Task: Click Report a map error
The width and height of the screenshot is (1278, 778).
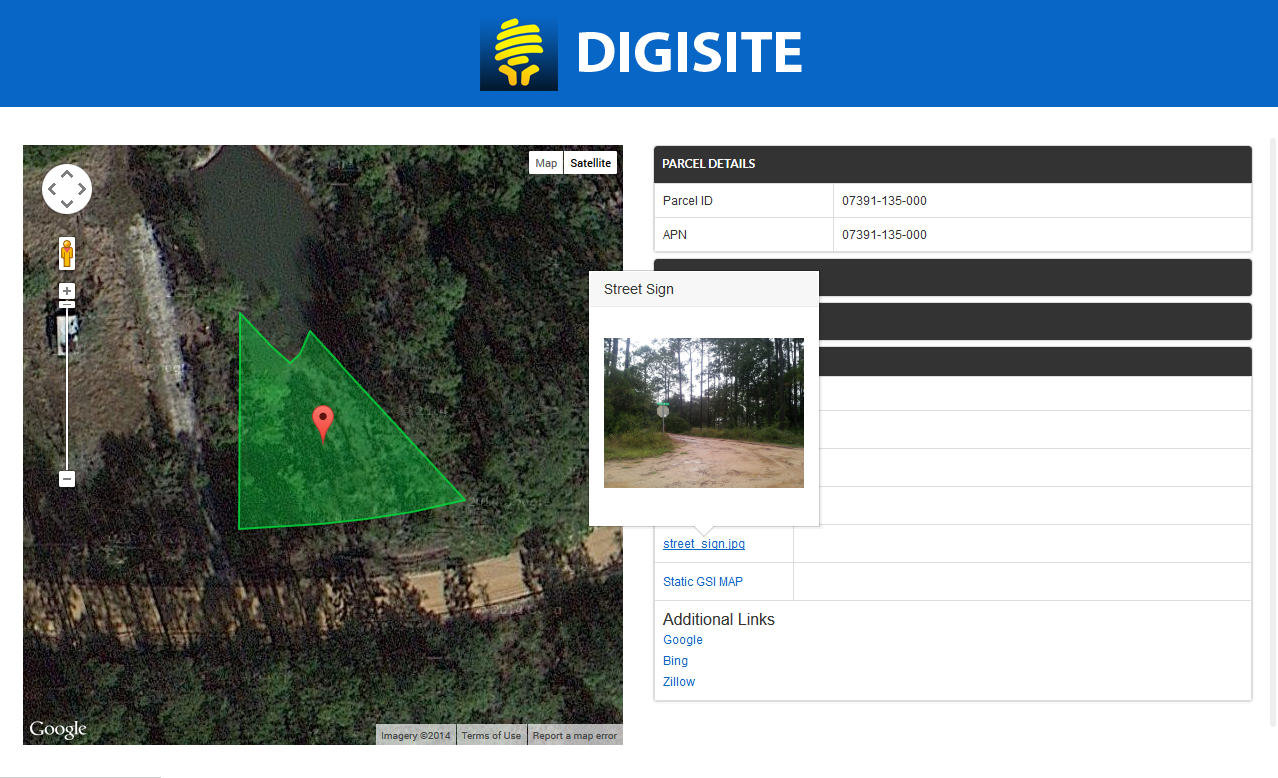Action: coord(574,736)
